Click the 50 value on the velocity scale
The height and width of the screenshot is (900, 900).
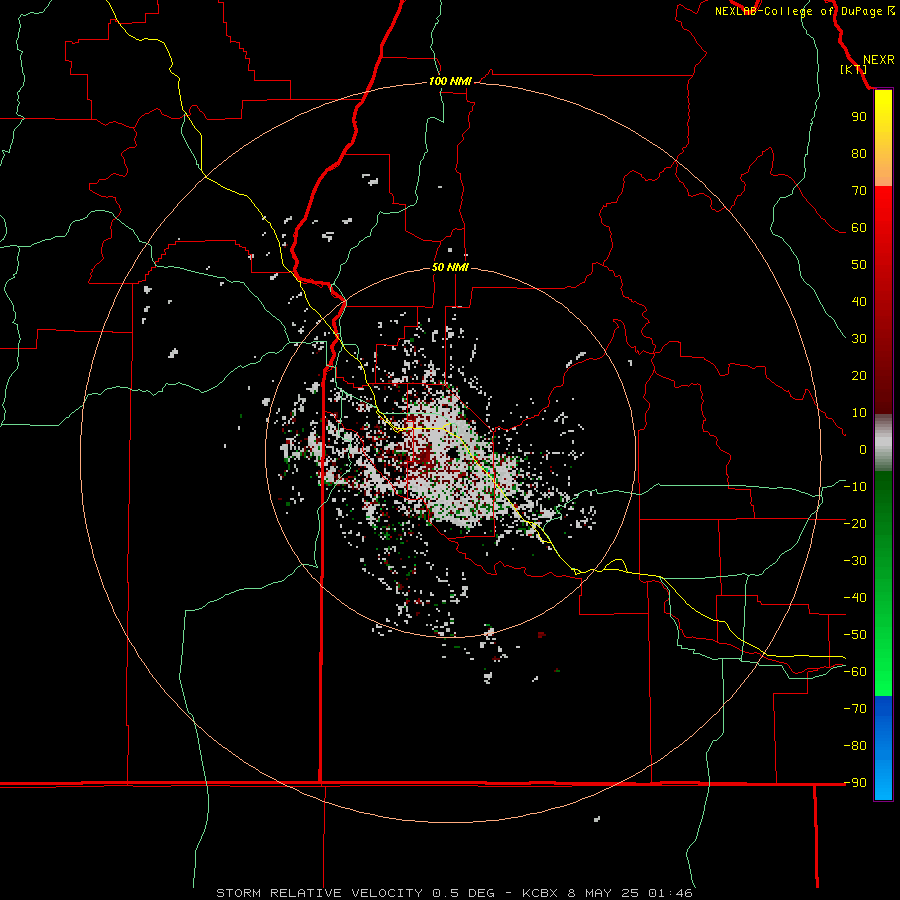[859, 265]
